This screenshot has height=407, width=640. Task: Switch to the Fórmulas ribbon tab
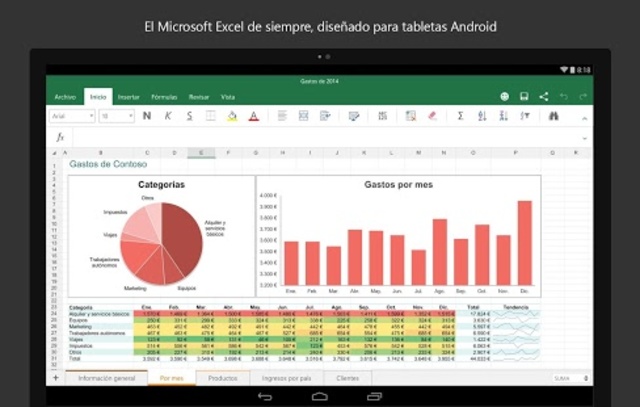pyautogui.click(x=164, y=97)
